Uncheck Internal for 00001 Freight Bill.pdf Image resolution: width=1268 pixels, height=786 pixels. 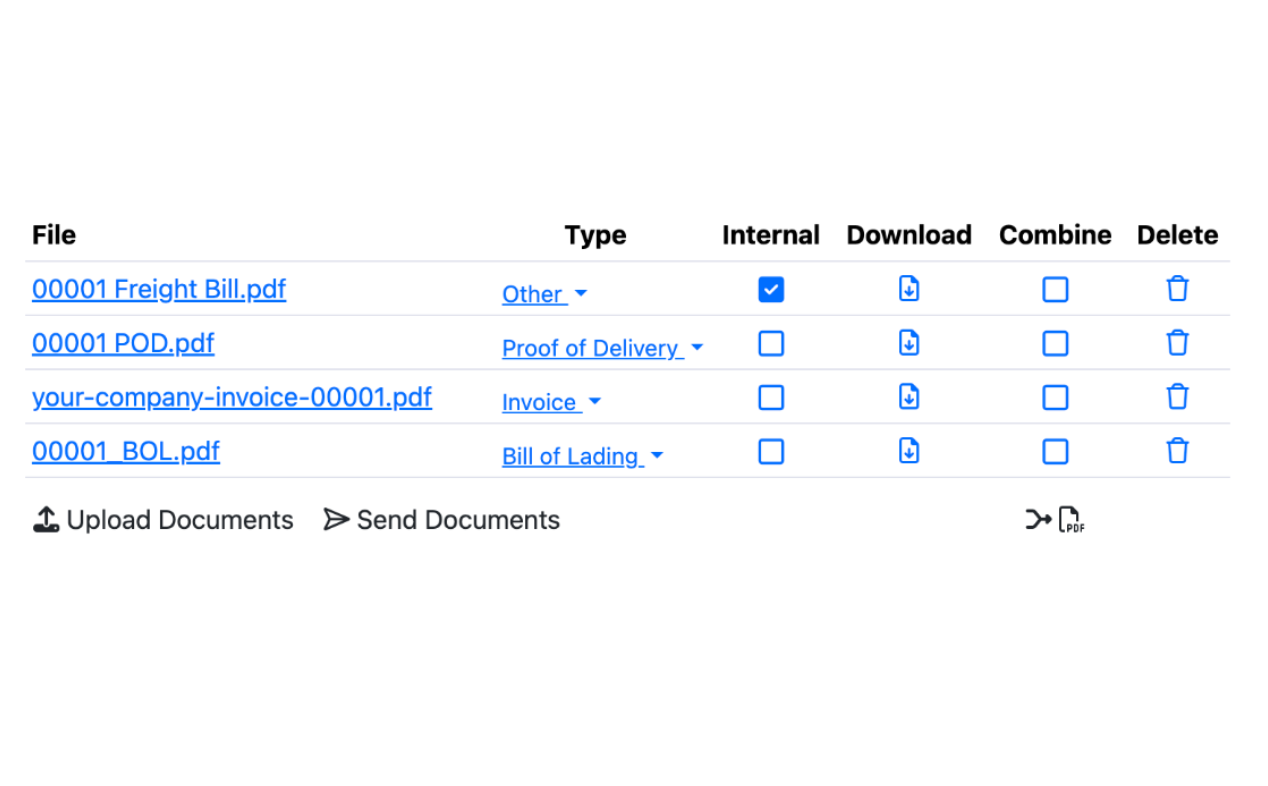click(x=771, y=289)
